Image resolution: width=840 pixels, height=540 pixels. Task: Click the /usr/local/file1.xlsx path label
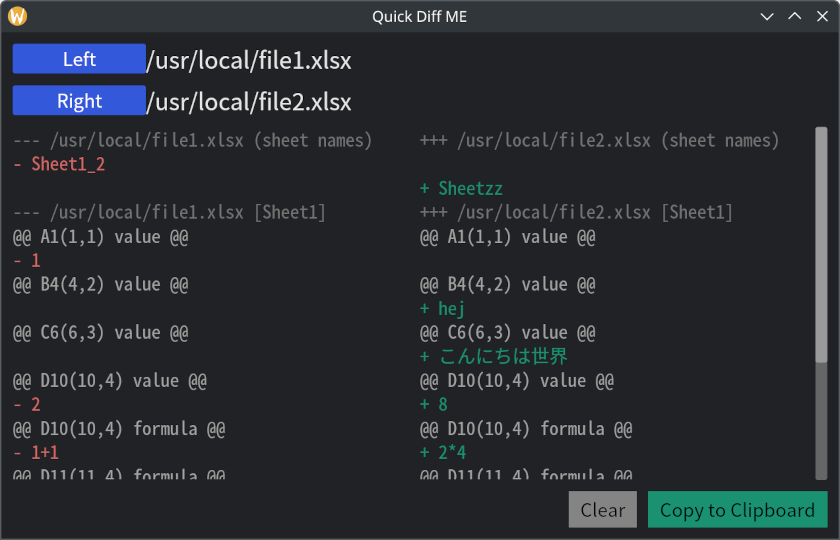(x=249, y=61)
